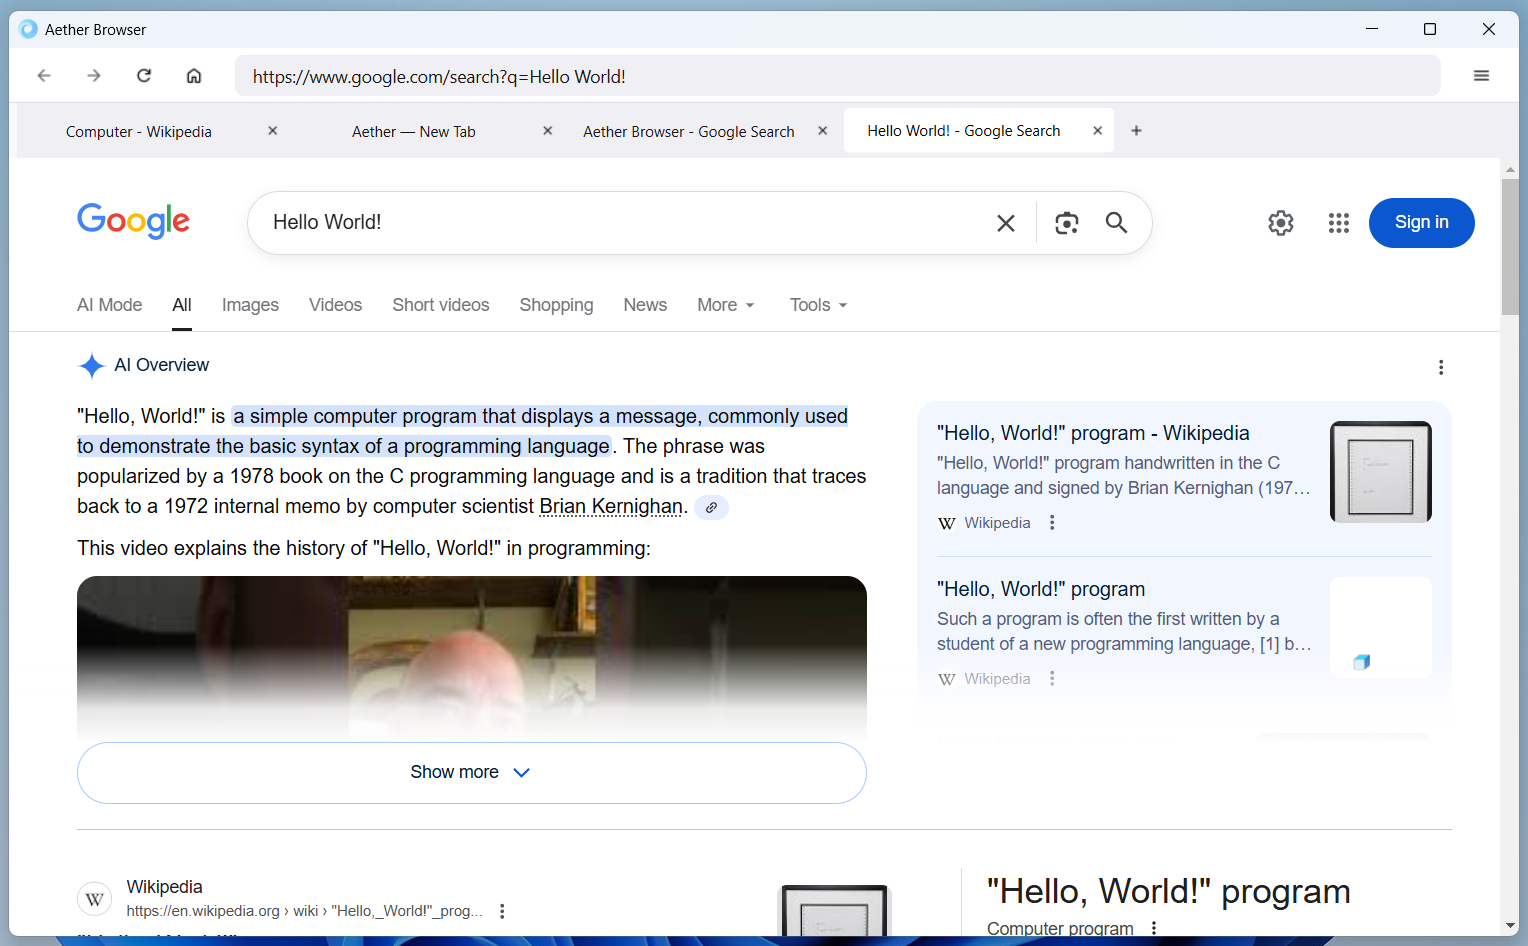Screen dimensions: 1528x946
Task: Click the Hello, World! program Wikipedia thumbnail
Action: [1380, 471]
